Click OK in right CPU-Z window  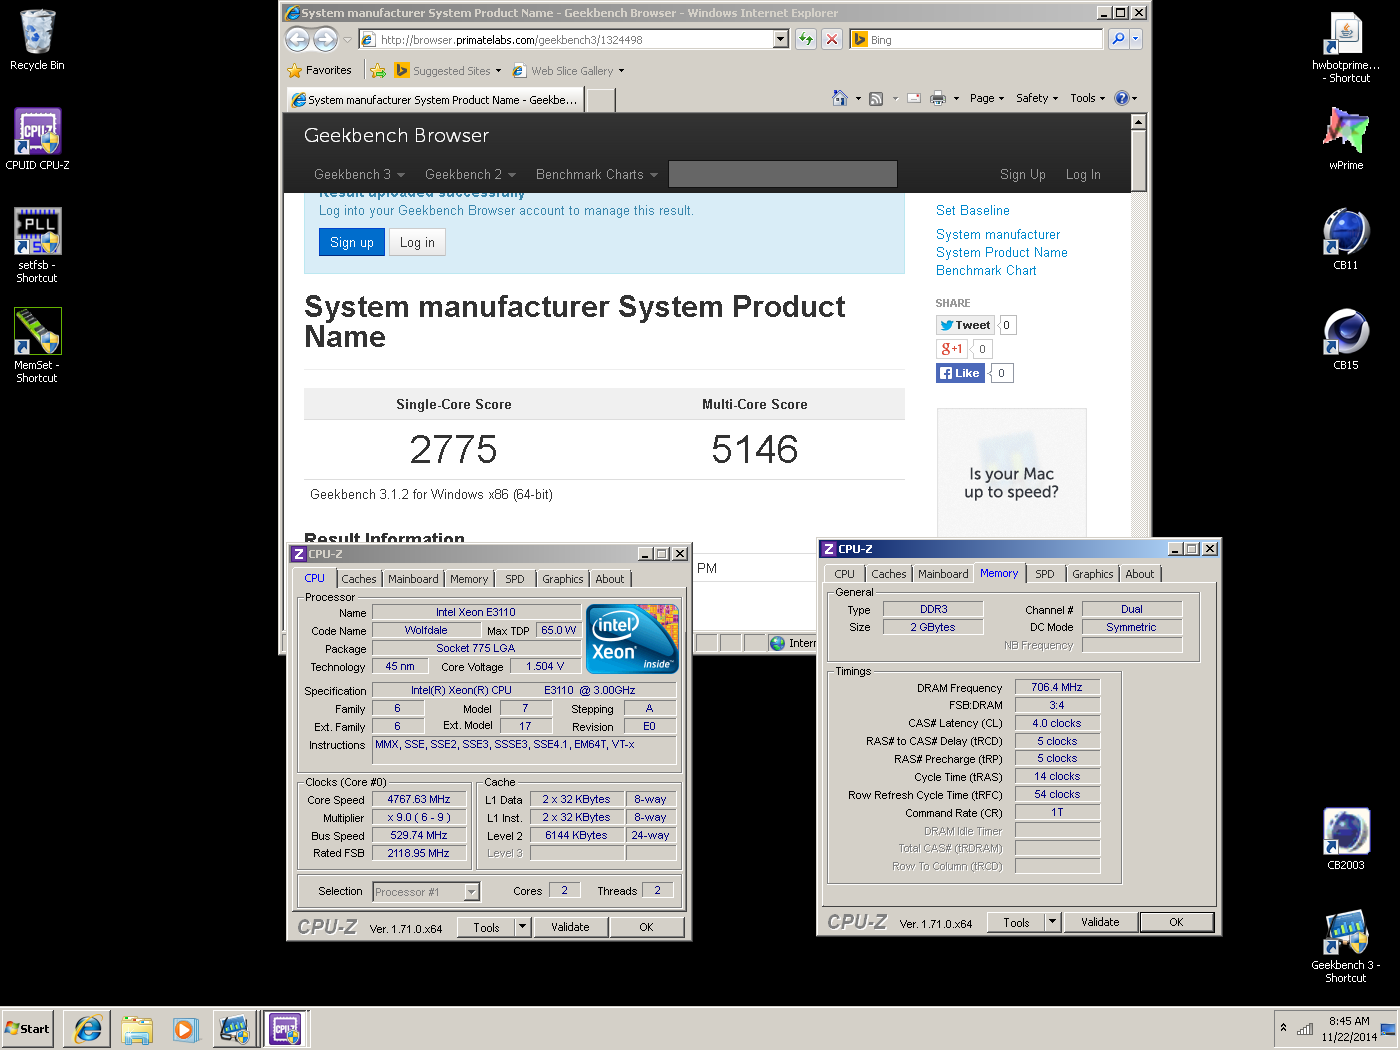(1176, 922)
